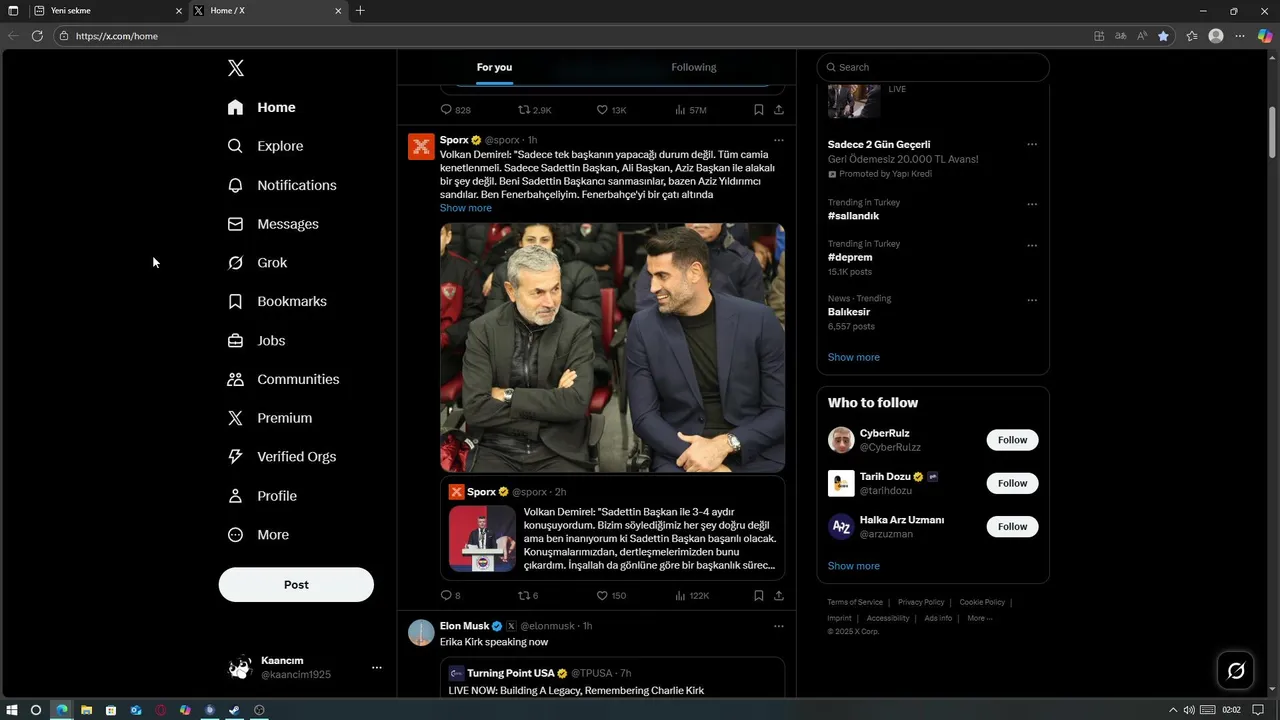This screenshot has width=1280, height=720.
Task: Open the Explore page
Action: pyautogui.click(x=265, y=146)
